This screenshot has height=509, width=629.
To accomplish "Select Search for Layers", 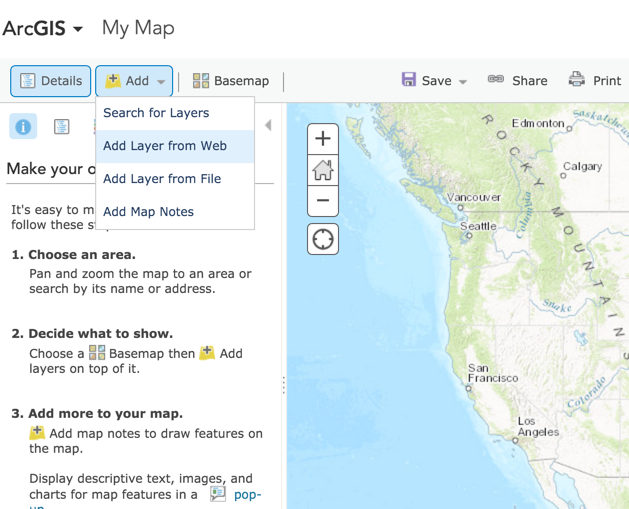I will (x=156, y=113).
